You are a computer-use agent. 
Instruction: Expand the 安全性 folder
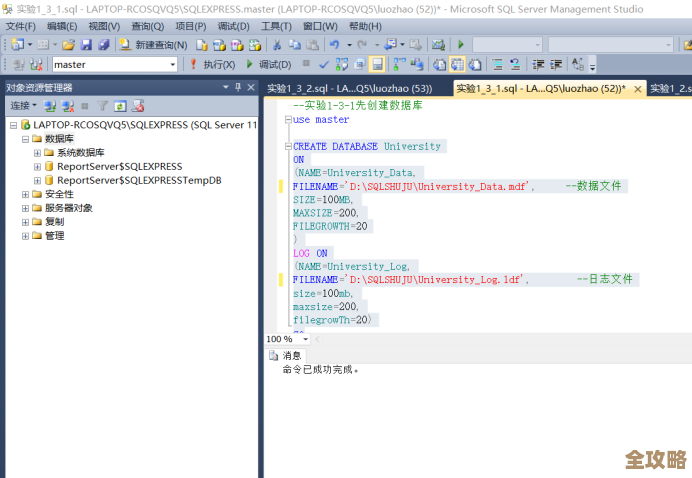[26, 195]
